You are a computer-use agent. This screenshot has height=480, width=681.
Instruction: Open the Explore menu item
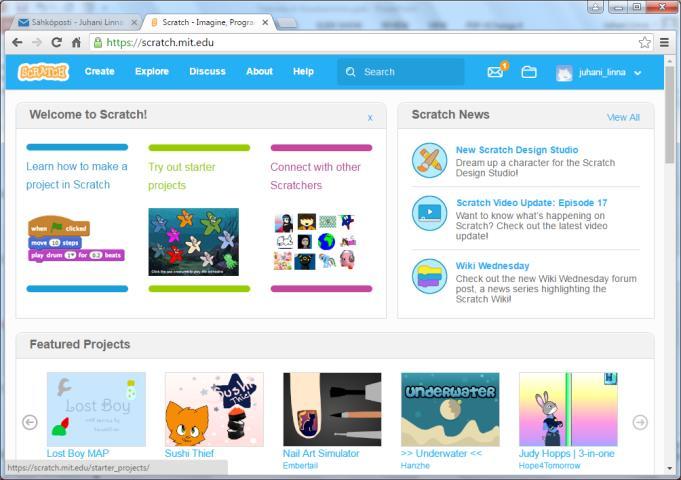152,72
